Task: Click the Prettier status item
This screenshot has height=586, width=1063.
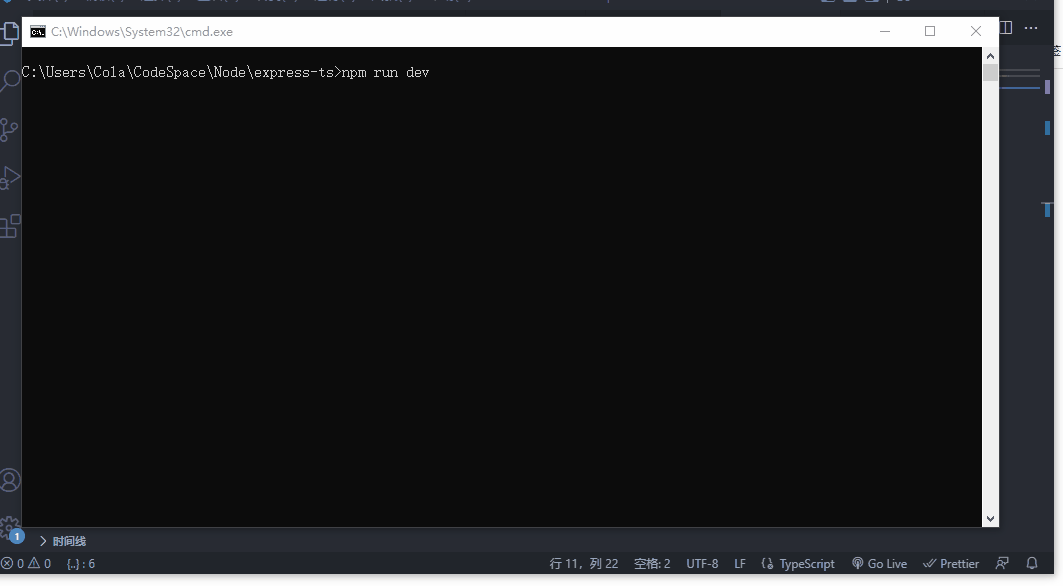Action: pos(950,564)
